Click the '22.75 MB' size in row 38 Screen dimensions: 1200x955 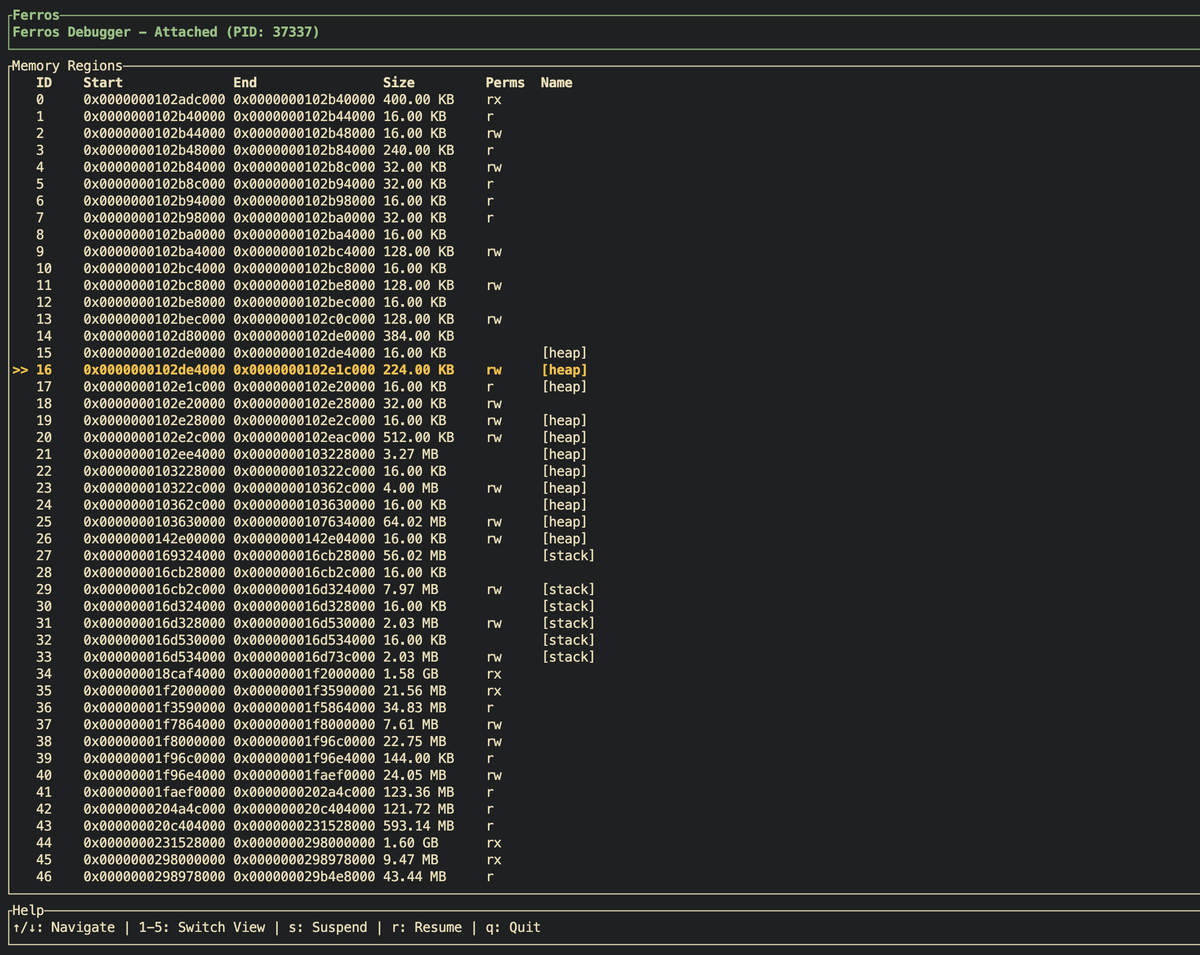(415, 741)
